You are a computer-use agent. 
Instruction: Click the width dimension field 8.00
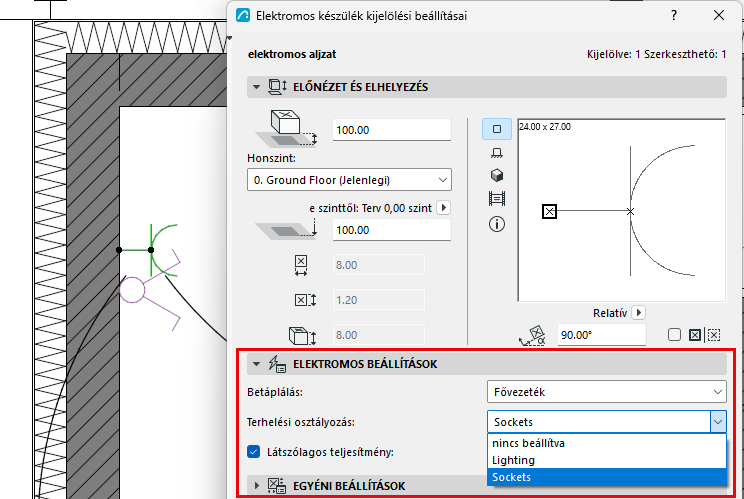379,265
